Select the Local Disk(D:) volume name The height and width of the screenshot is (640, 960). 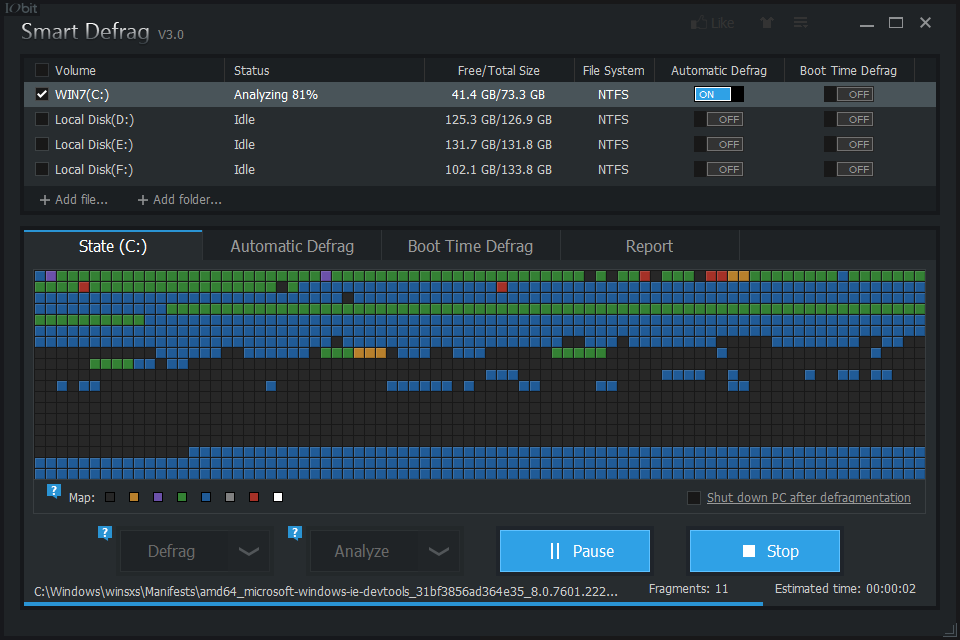tap(94, 119)
